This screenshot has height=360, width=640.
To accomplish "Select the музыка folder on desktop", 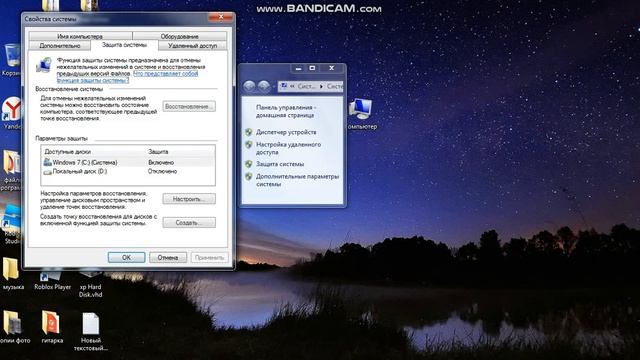I will tap(12, 273).
